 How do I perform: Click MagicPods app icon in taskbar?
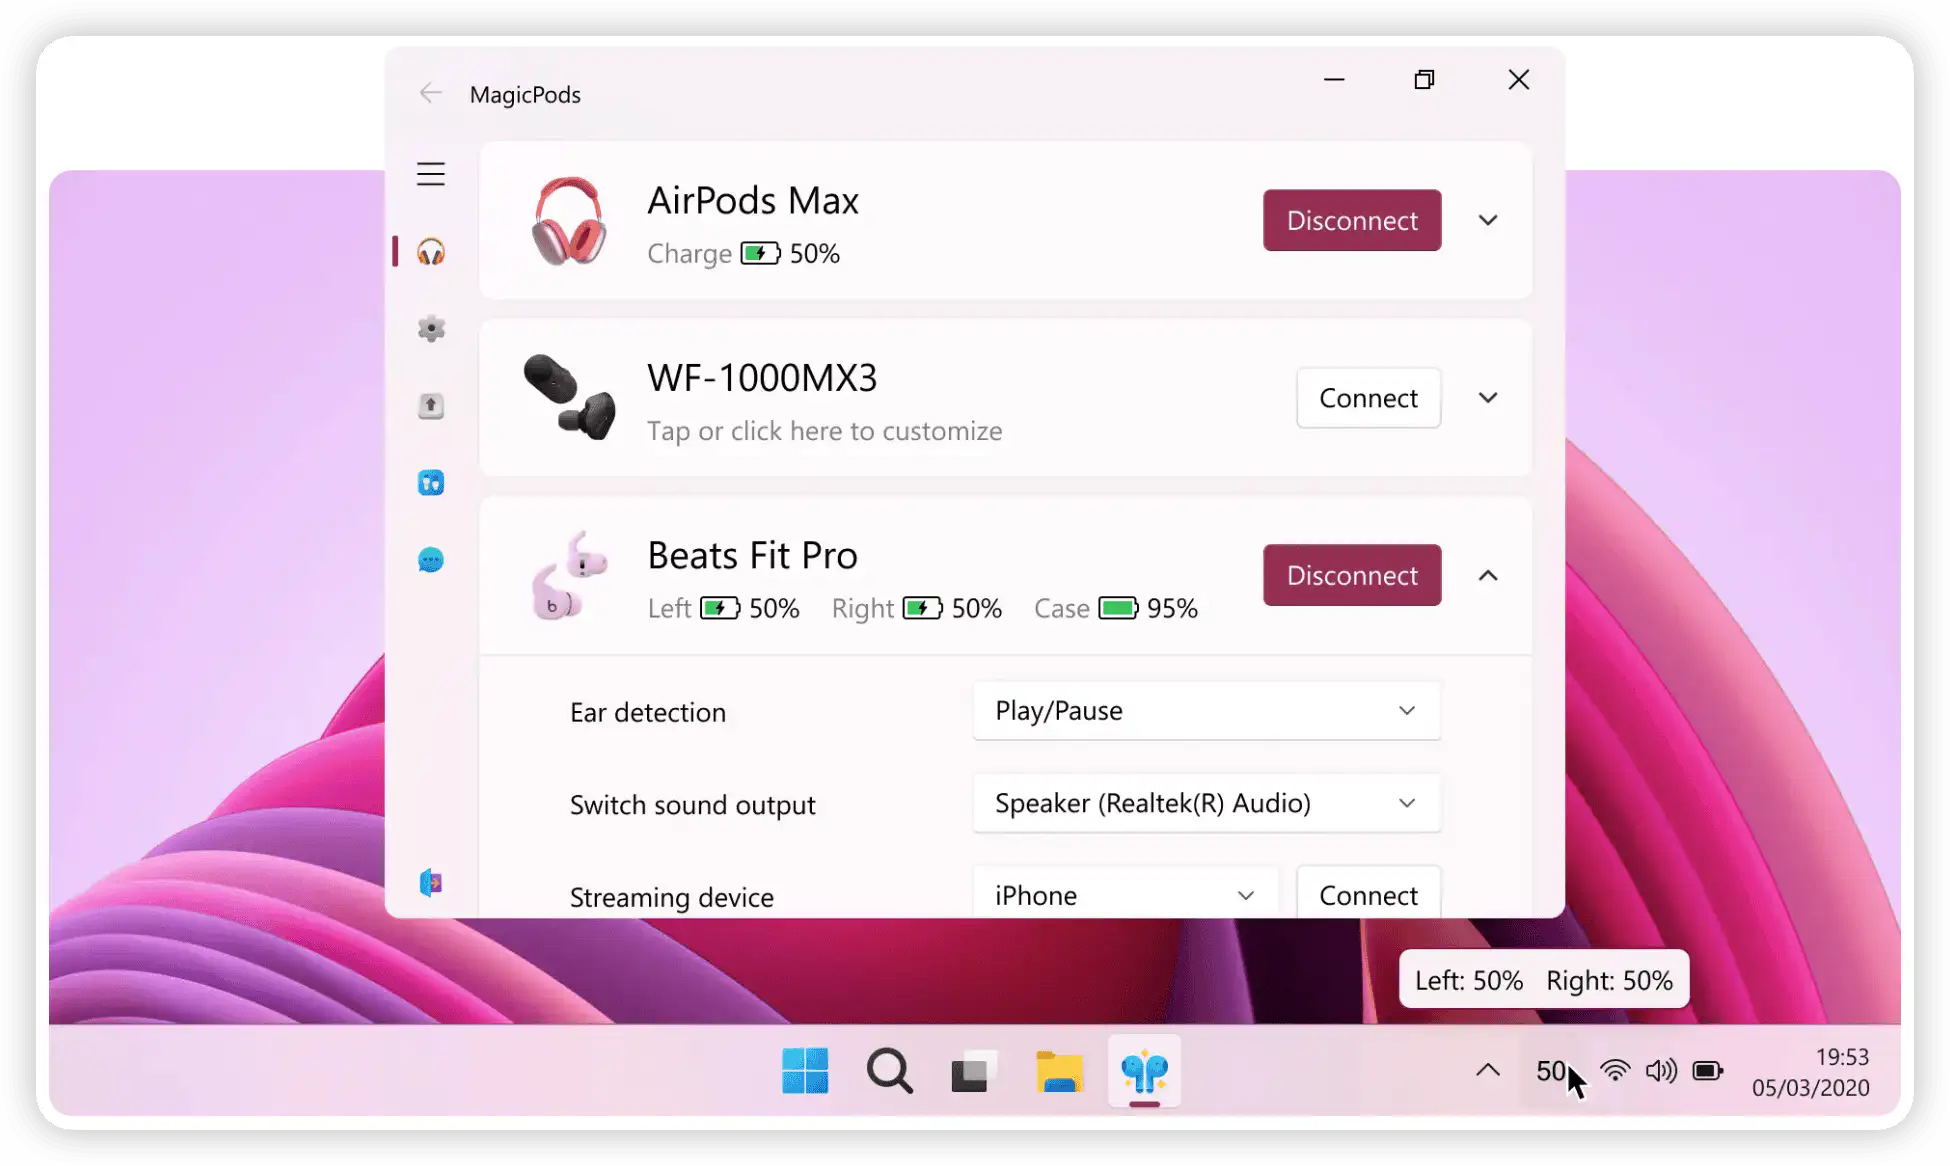click(x=1144, y=1072)
